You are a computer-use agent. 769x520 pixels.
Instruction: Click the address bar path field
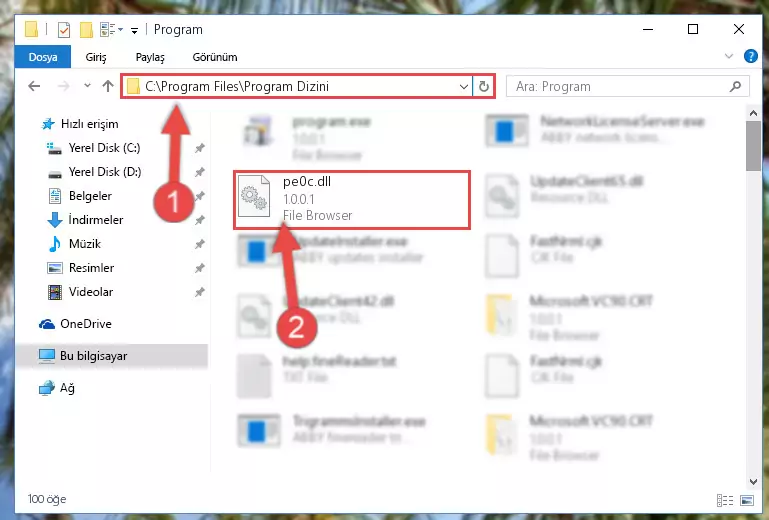point(297,86)
